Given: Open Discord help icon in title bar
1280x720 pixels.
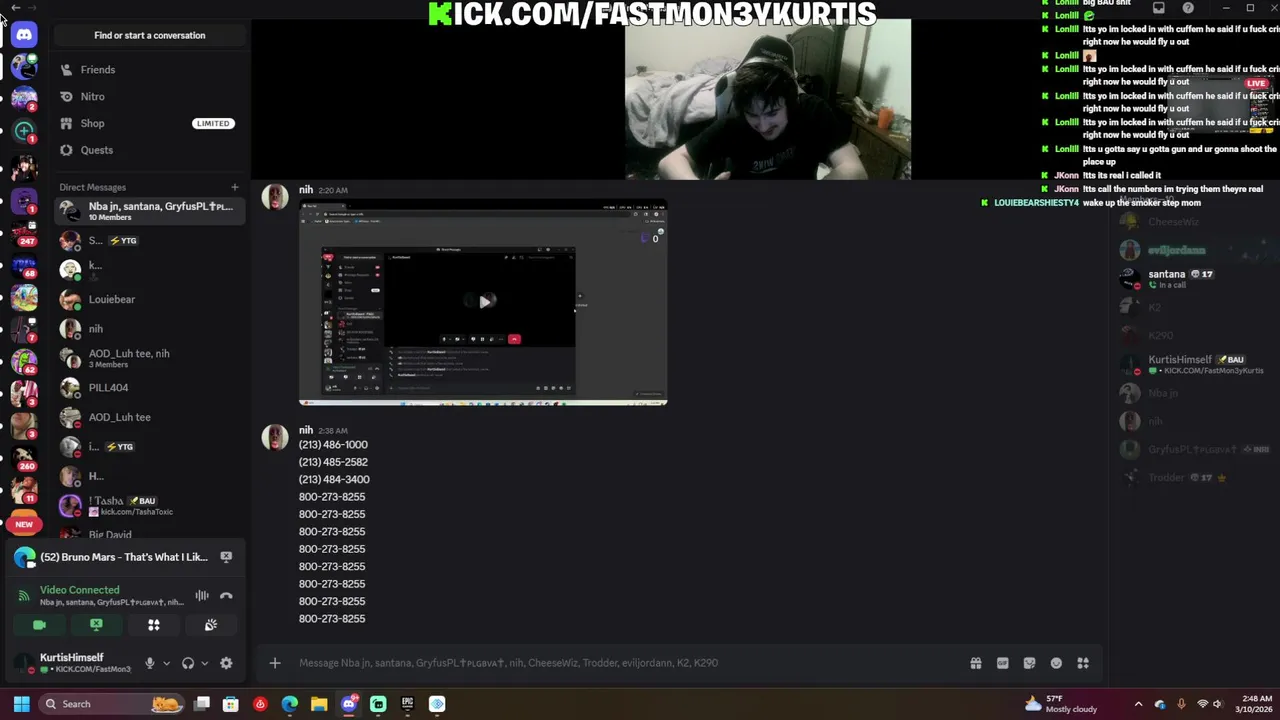Looking at the screenshot, I should tap(1187, 8).
